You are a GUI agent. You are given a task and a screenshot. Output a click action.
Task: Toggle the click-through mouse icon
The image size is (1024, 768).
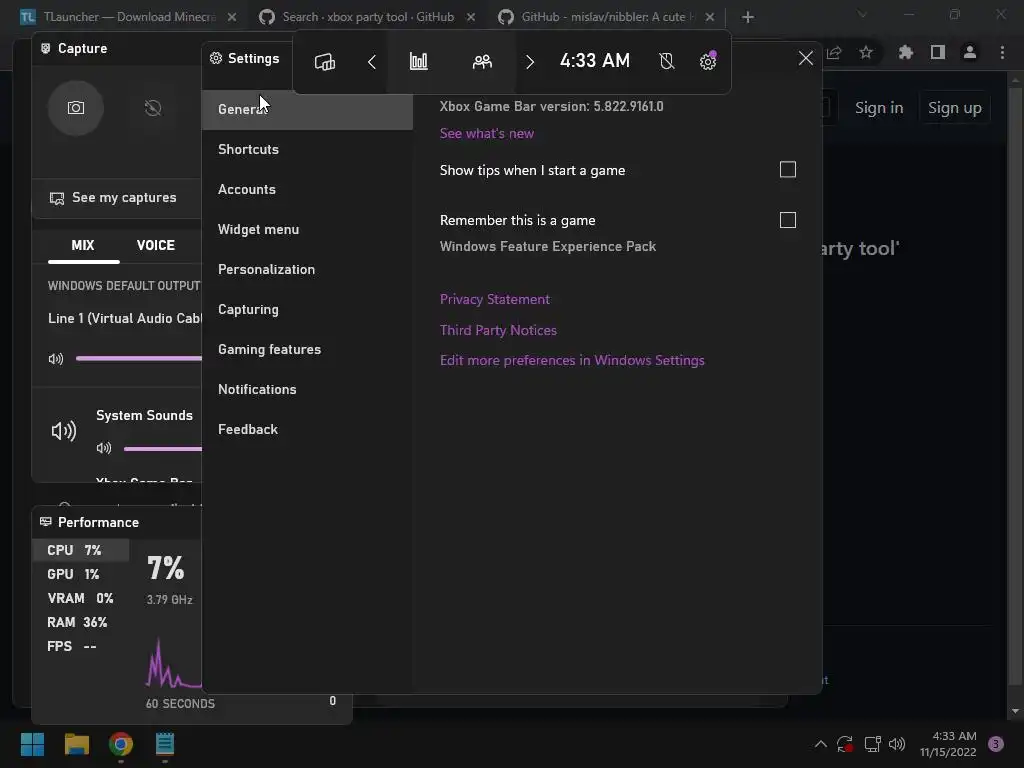point(666,61)
